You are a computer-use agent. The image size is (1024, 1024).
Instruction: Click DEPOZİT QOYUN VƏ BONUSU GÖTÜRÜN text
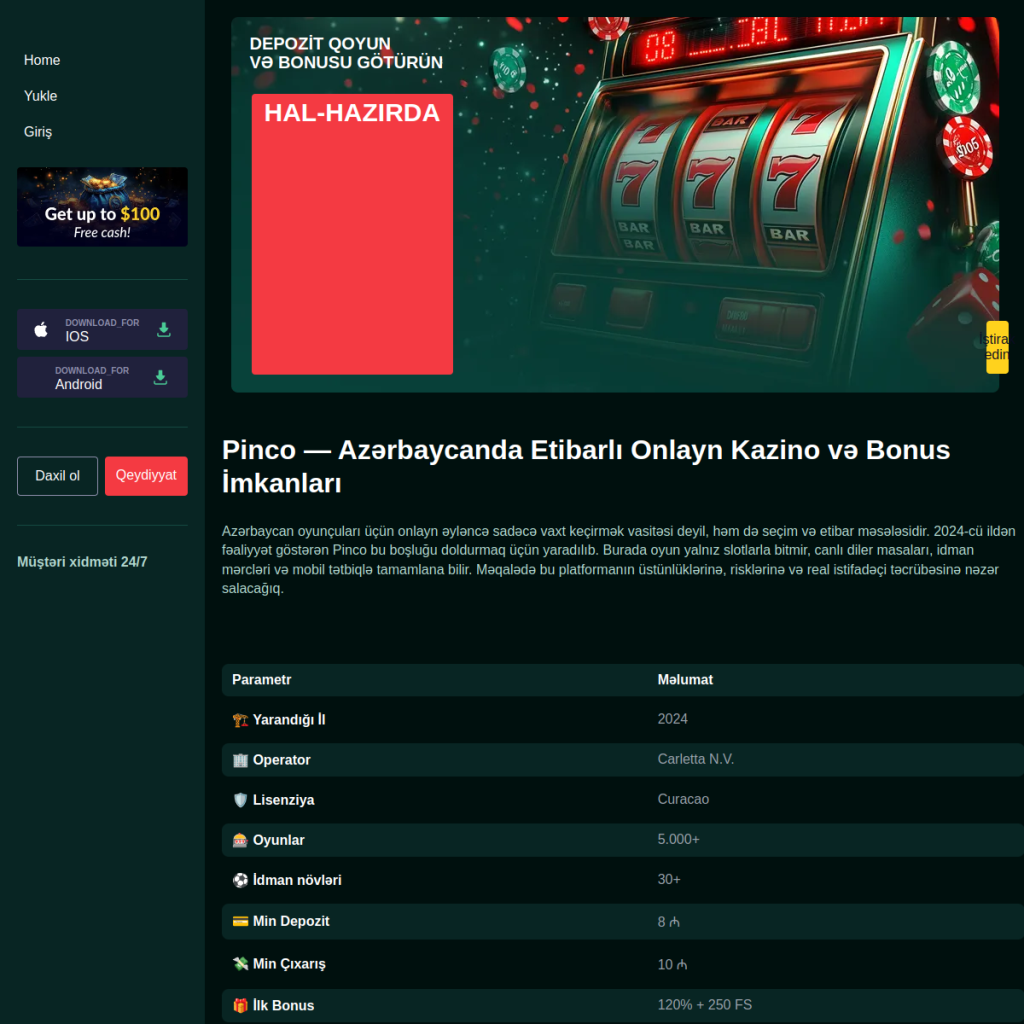coord(346,53)
